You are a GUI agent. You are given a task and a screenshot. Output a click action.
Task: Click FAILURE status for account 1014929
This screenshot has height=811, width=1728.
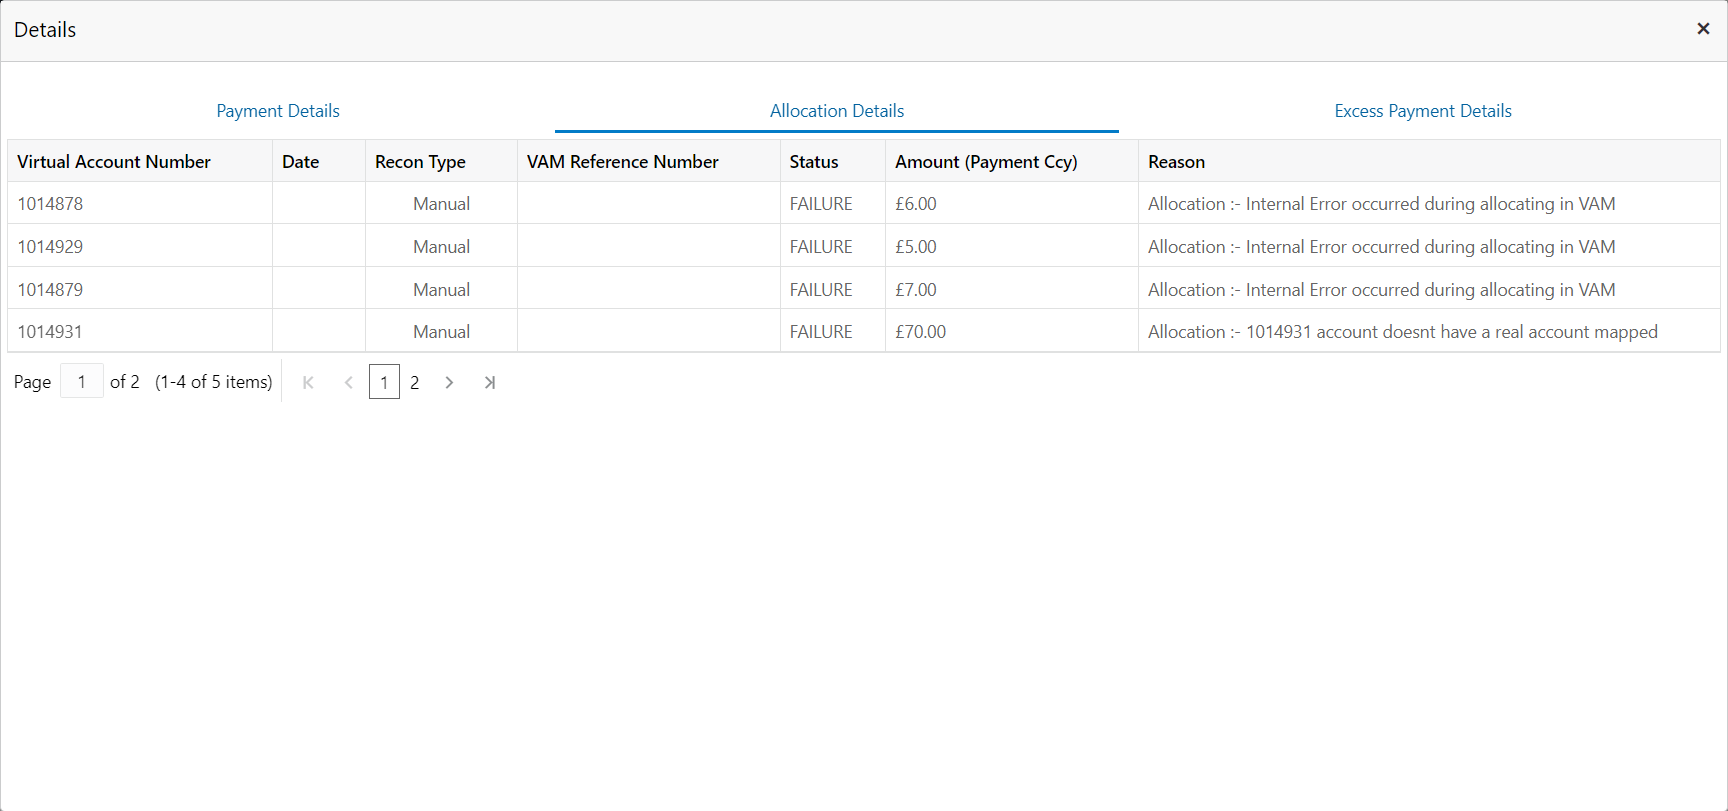click(x=821, y=246)
